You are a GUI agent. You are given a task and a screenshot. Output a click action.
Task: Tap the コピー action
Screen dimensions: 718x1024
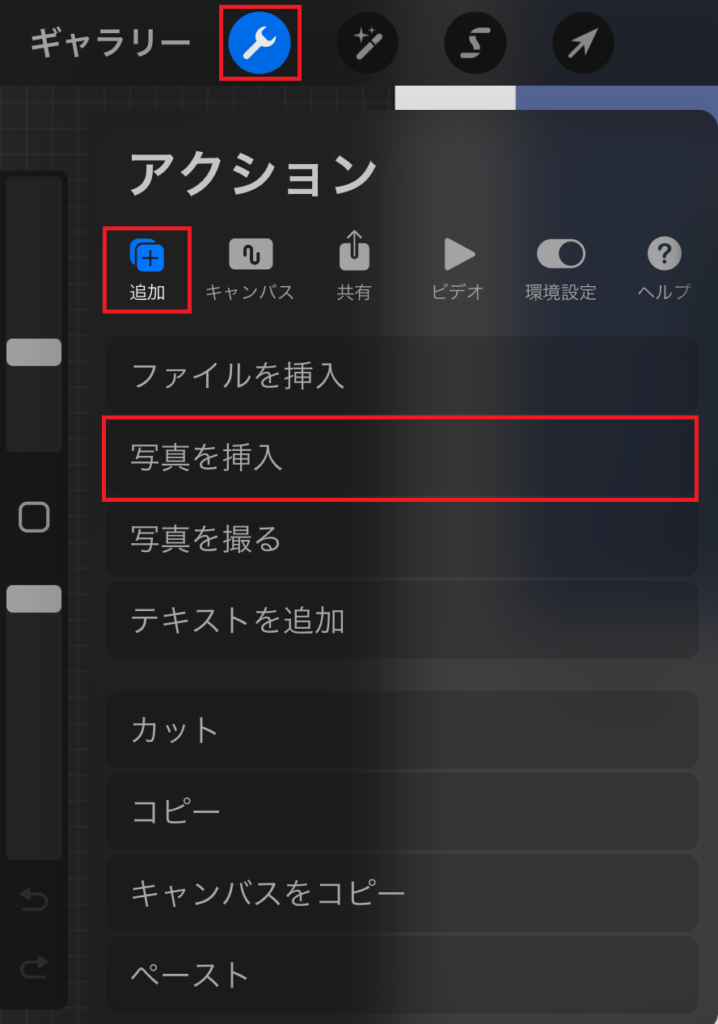tap(402, 811)
